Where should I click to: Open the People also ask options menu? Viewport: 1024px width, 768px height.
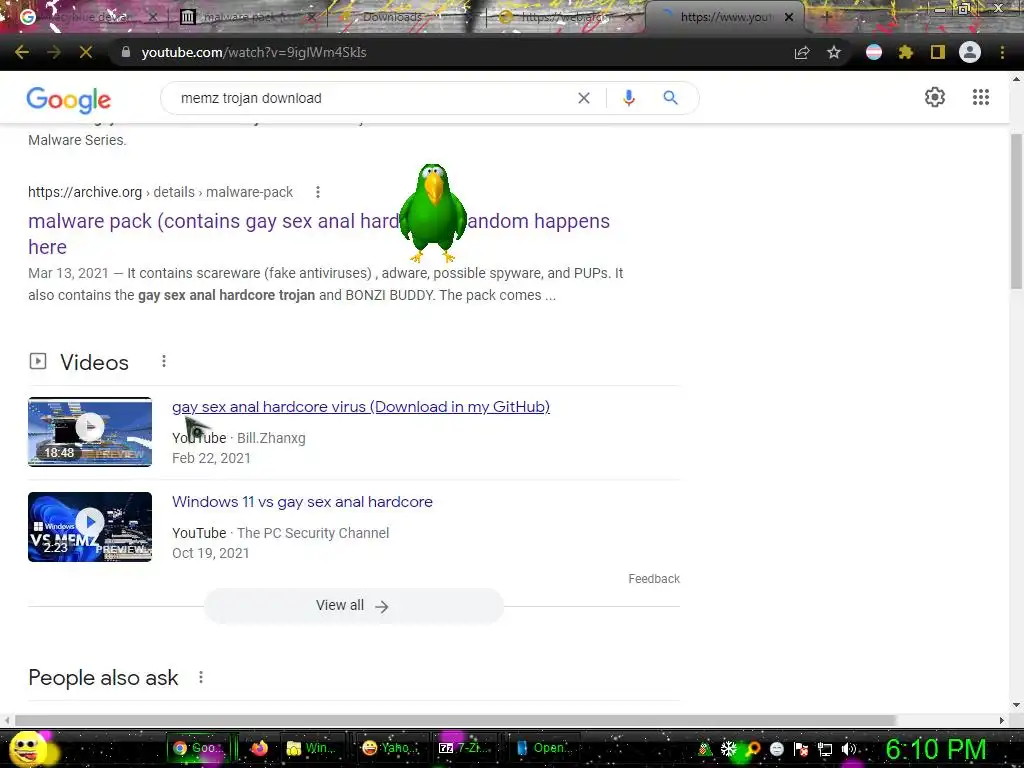[x=201, y=677]
